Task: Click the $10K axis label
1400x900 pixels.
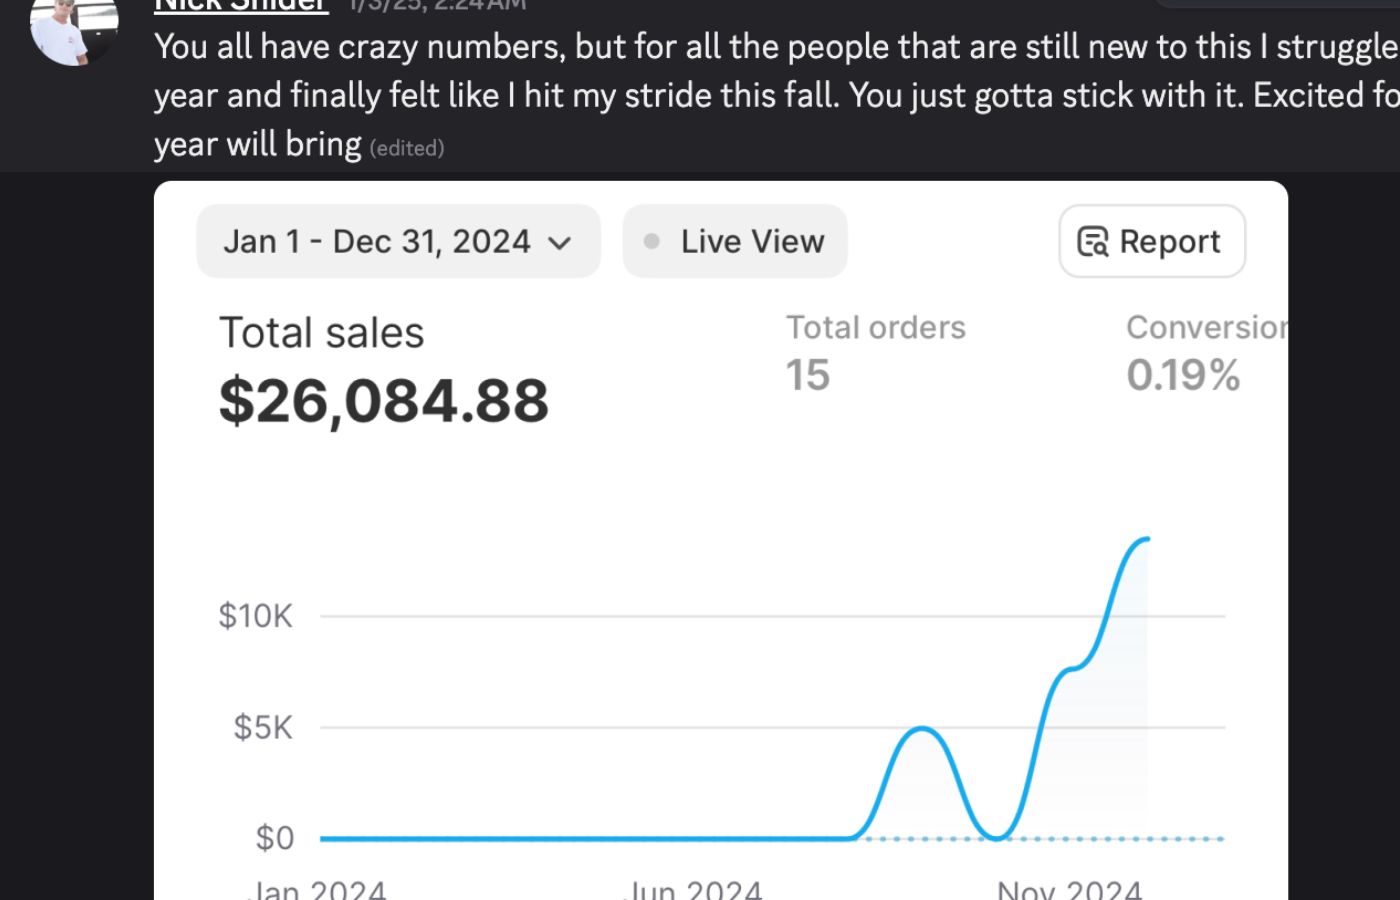Action: pyautogui.click(x=256, y=616)
